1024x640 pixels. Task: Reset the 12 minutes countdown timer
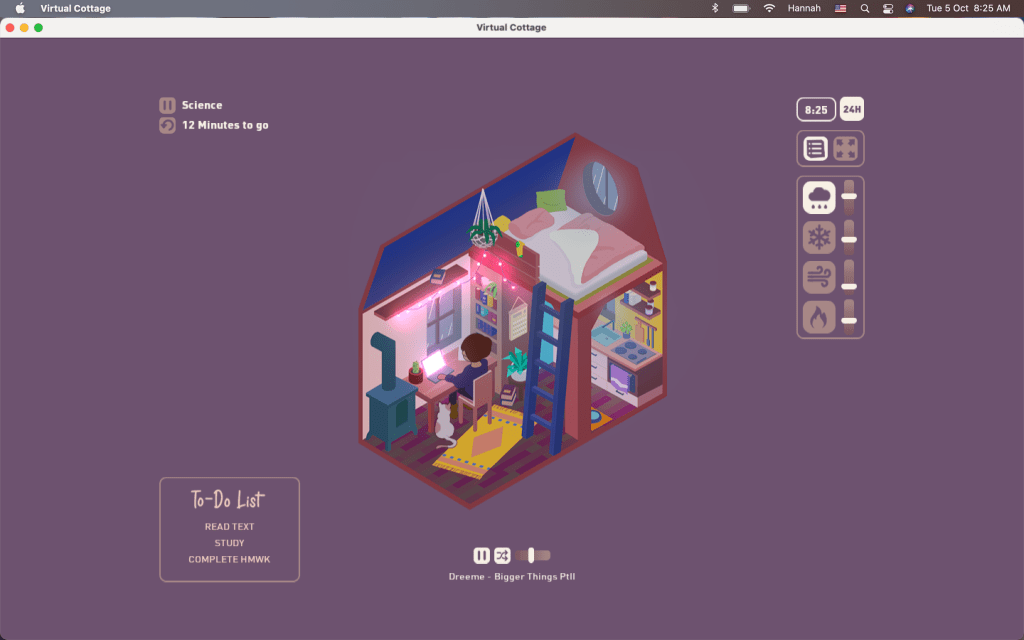click(167, 125)
